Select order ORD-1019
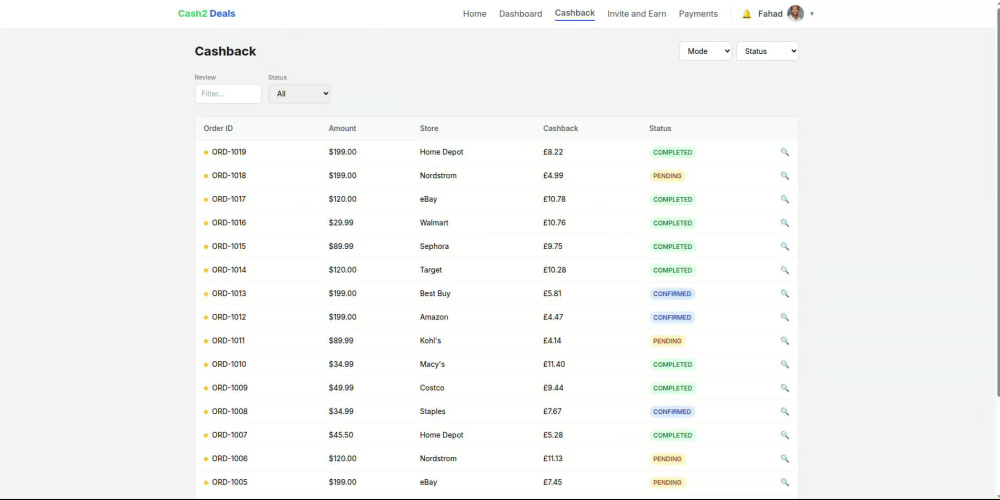 click(x=228, y=152)
